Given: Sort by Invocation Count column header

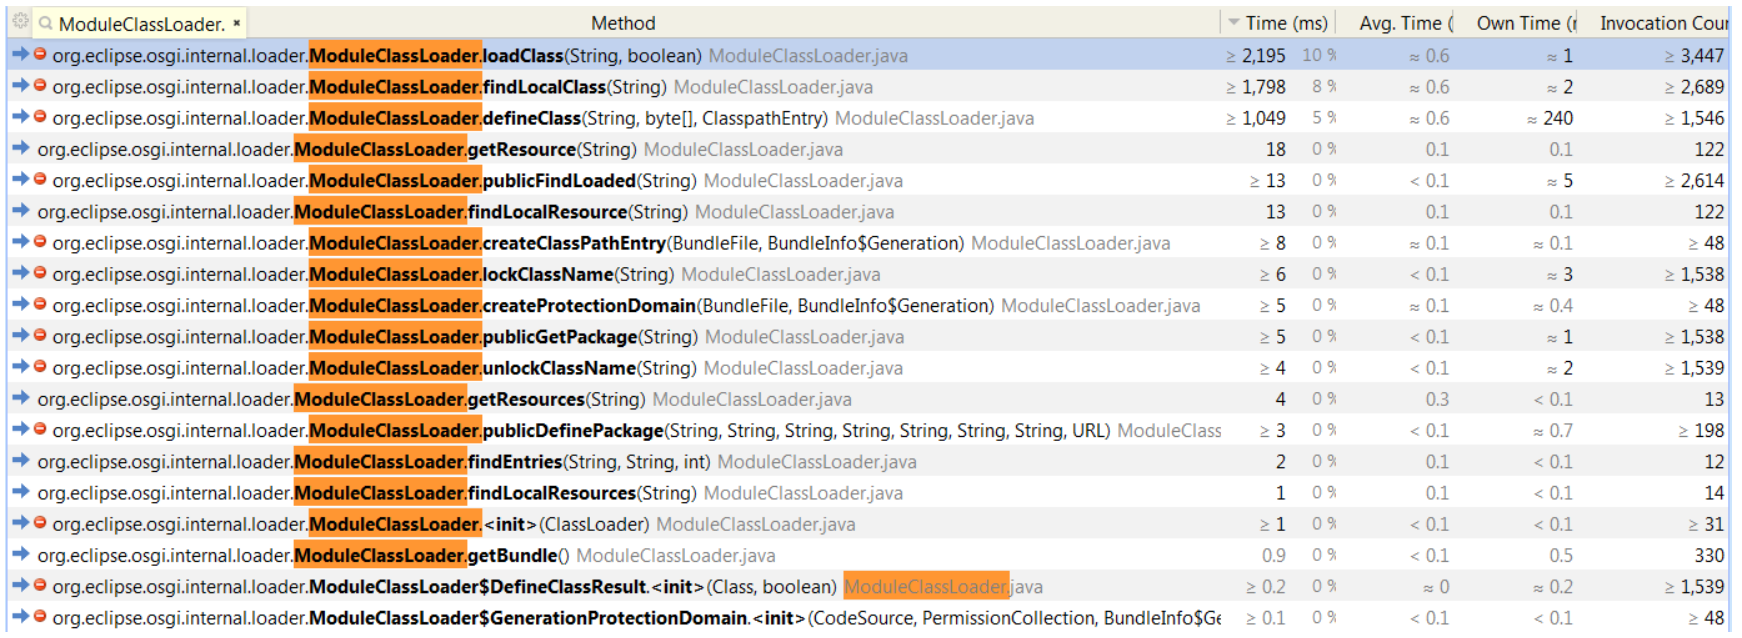Looking at the screenshot, I should pyautogui.click(x=1662, y=23).
